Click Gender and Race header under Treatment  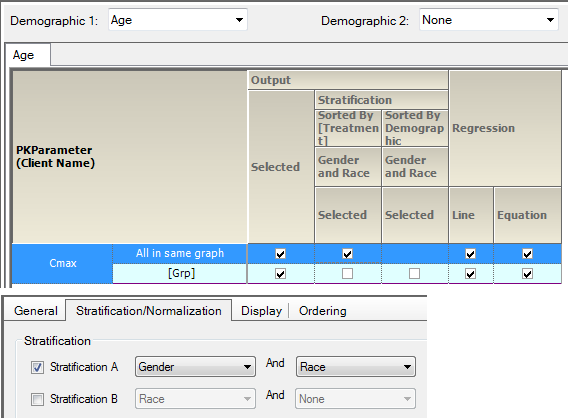coord(348,167)
